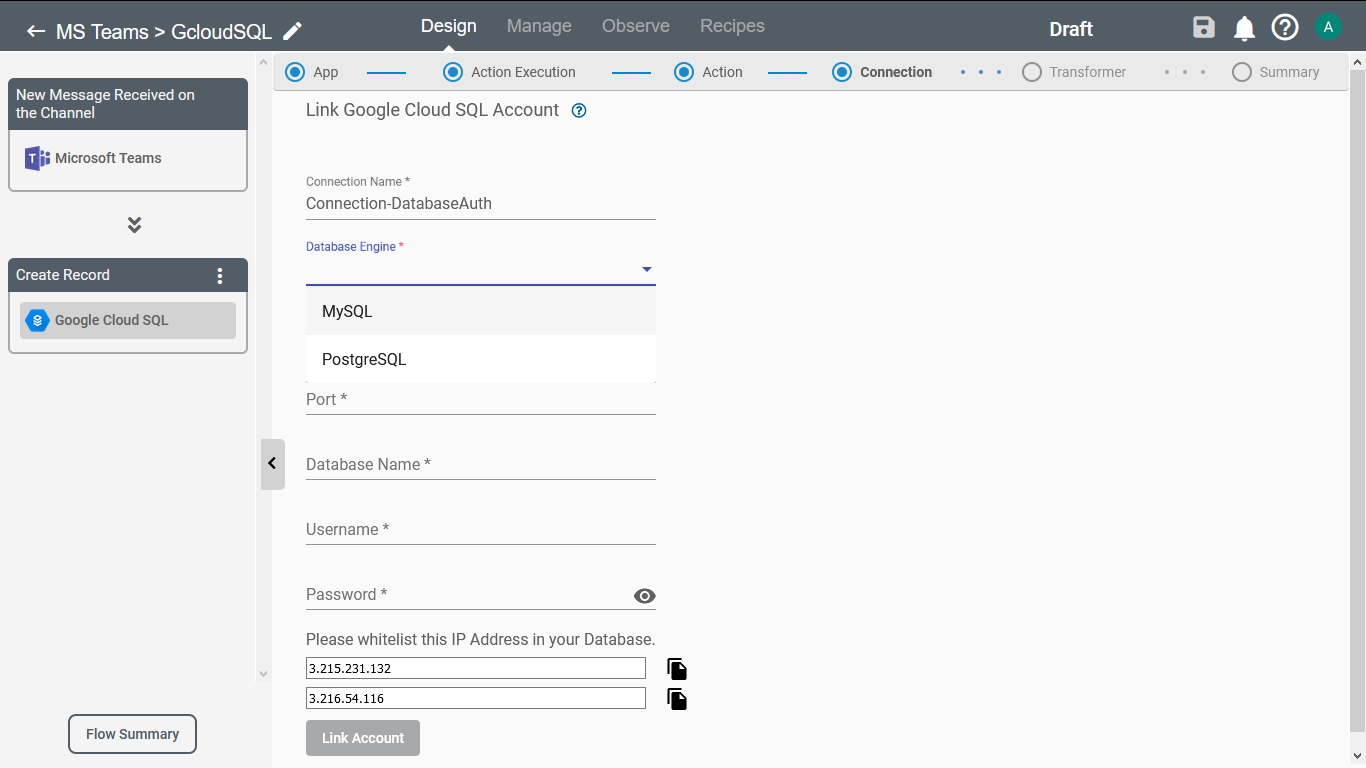Click the 3.215.231.132 IP text box
1366x768 pixels.
tap(476, 668)
